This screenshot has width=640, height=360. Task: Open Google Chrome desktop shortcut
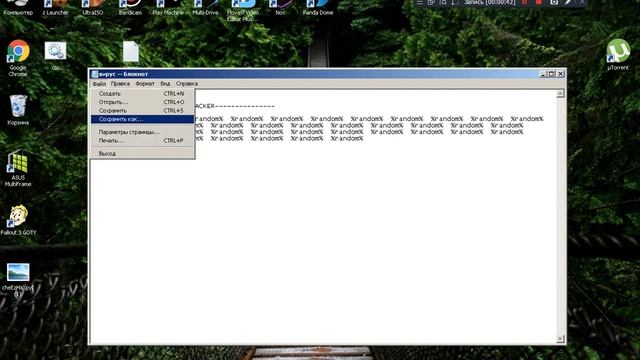coord(18,58)
